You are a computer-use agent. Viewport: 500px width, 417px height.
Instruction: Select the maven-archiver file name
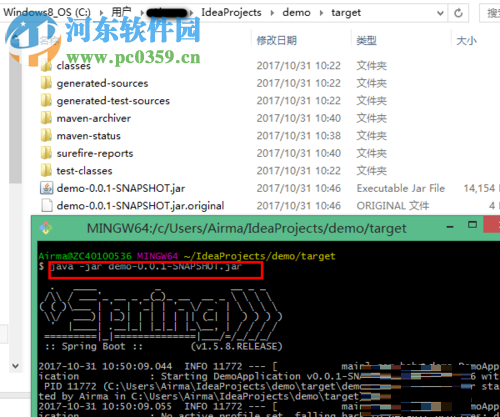pos(94,118)
